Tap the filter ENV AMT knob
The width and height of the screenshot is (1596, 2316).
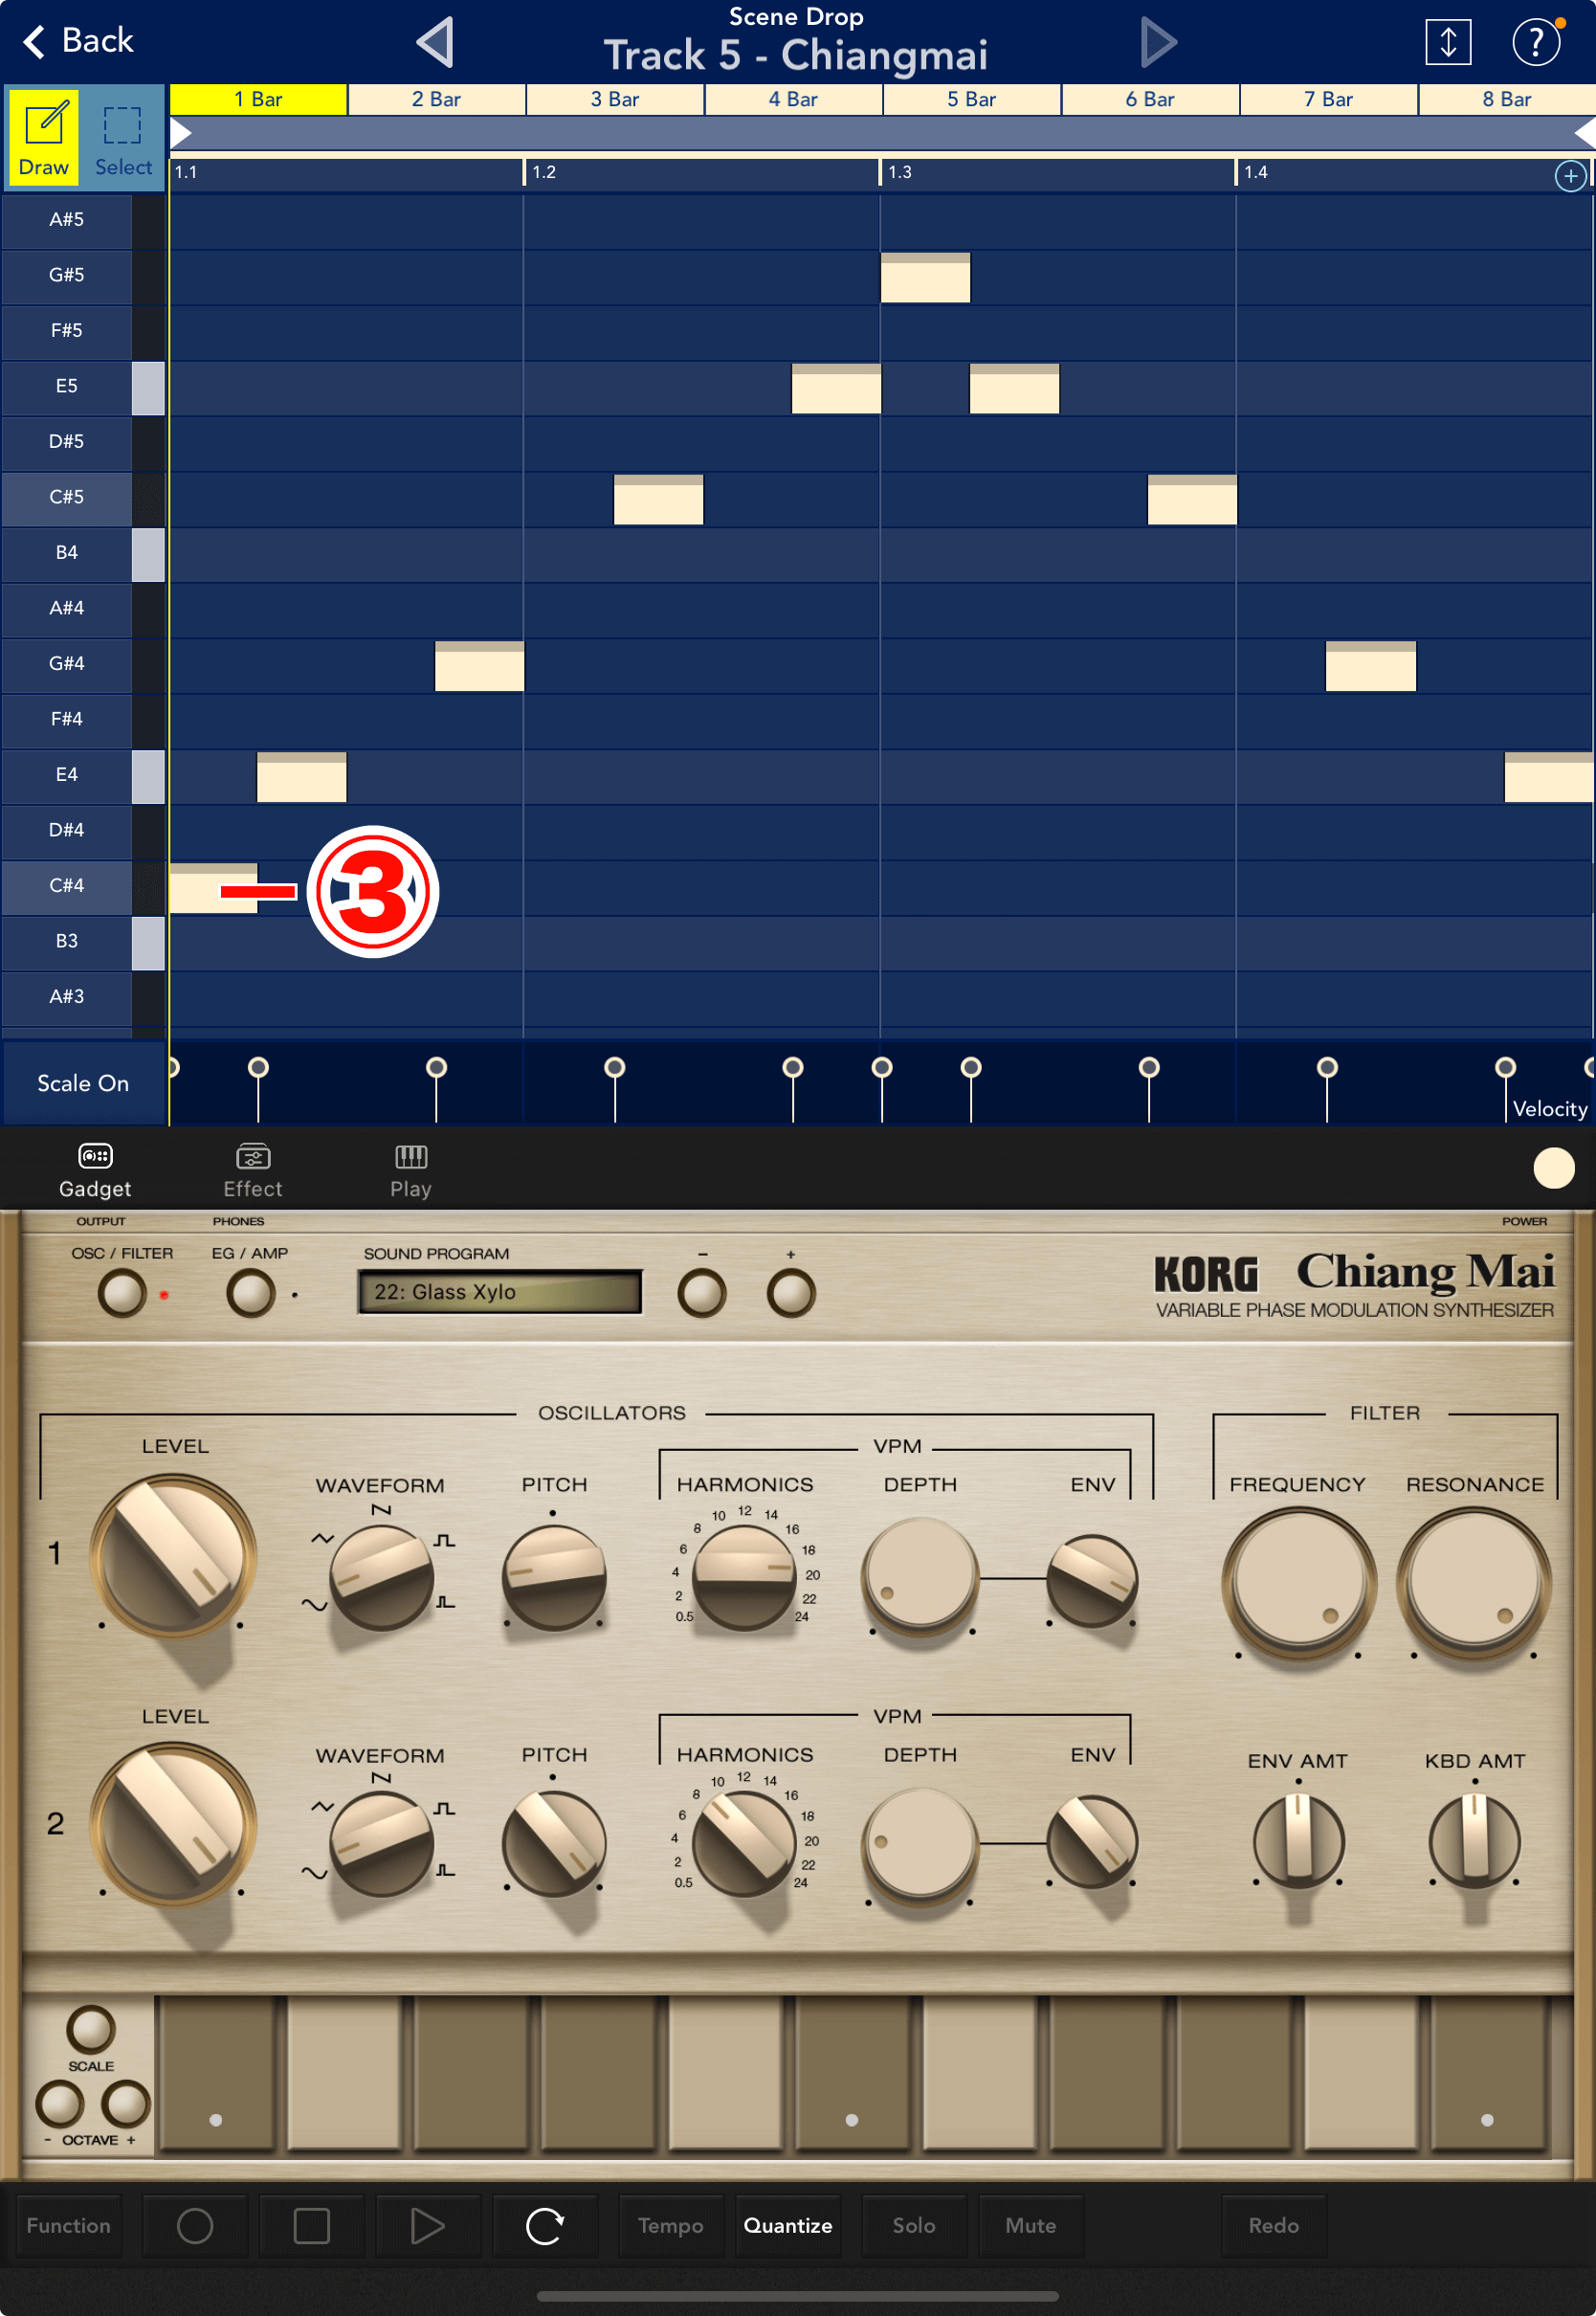point(1298,1840)
